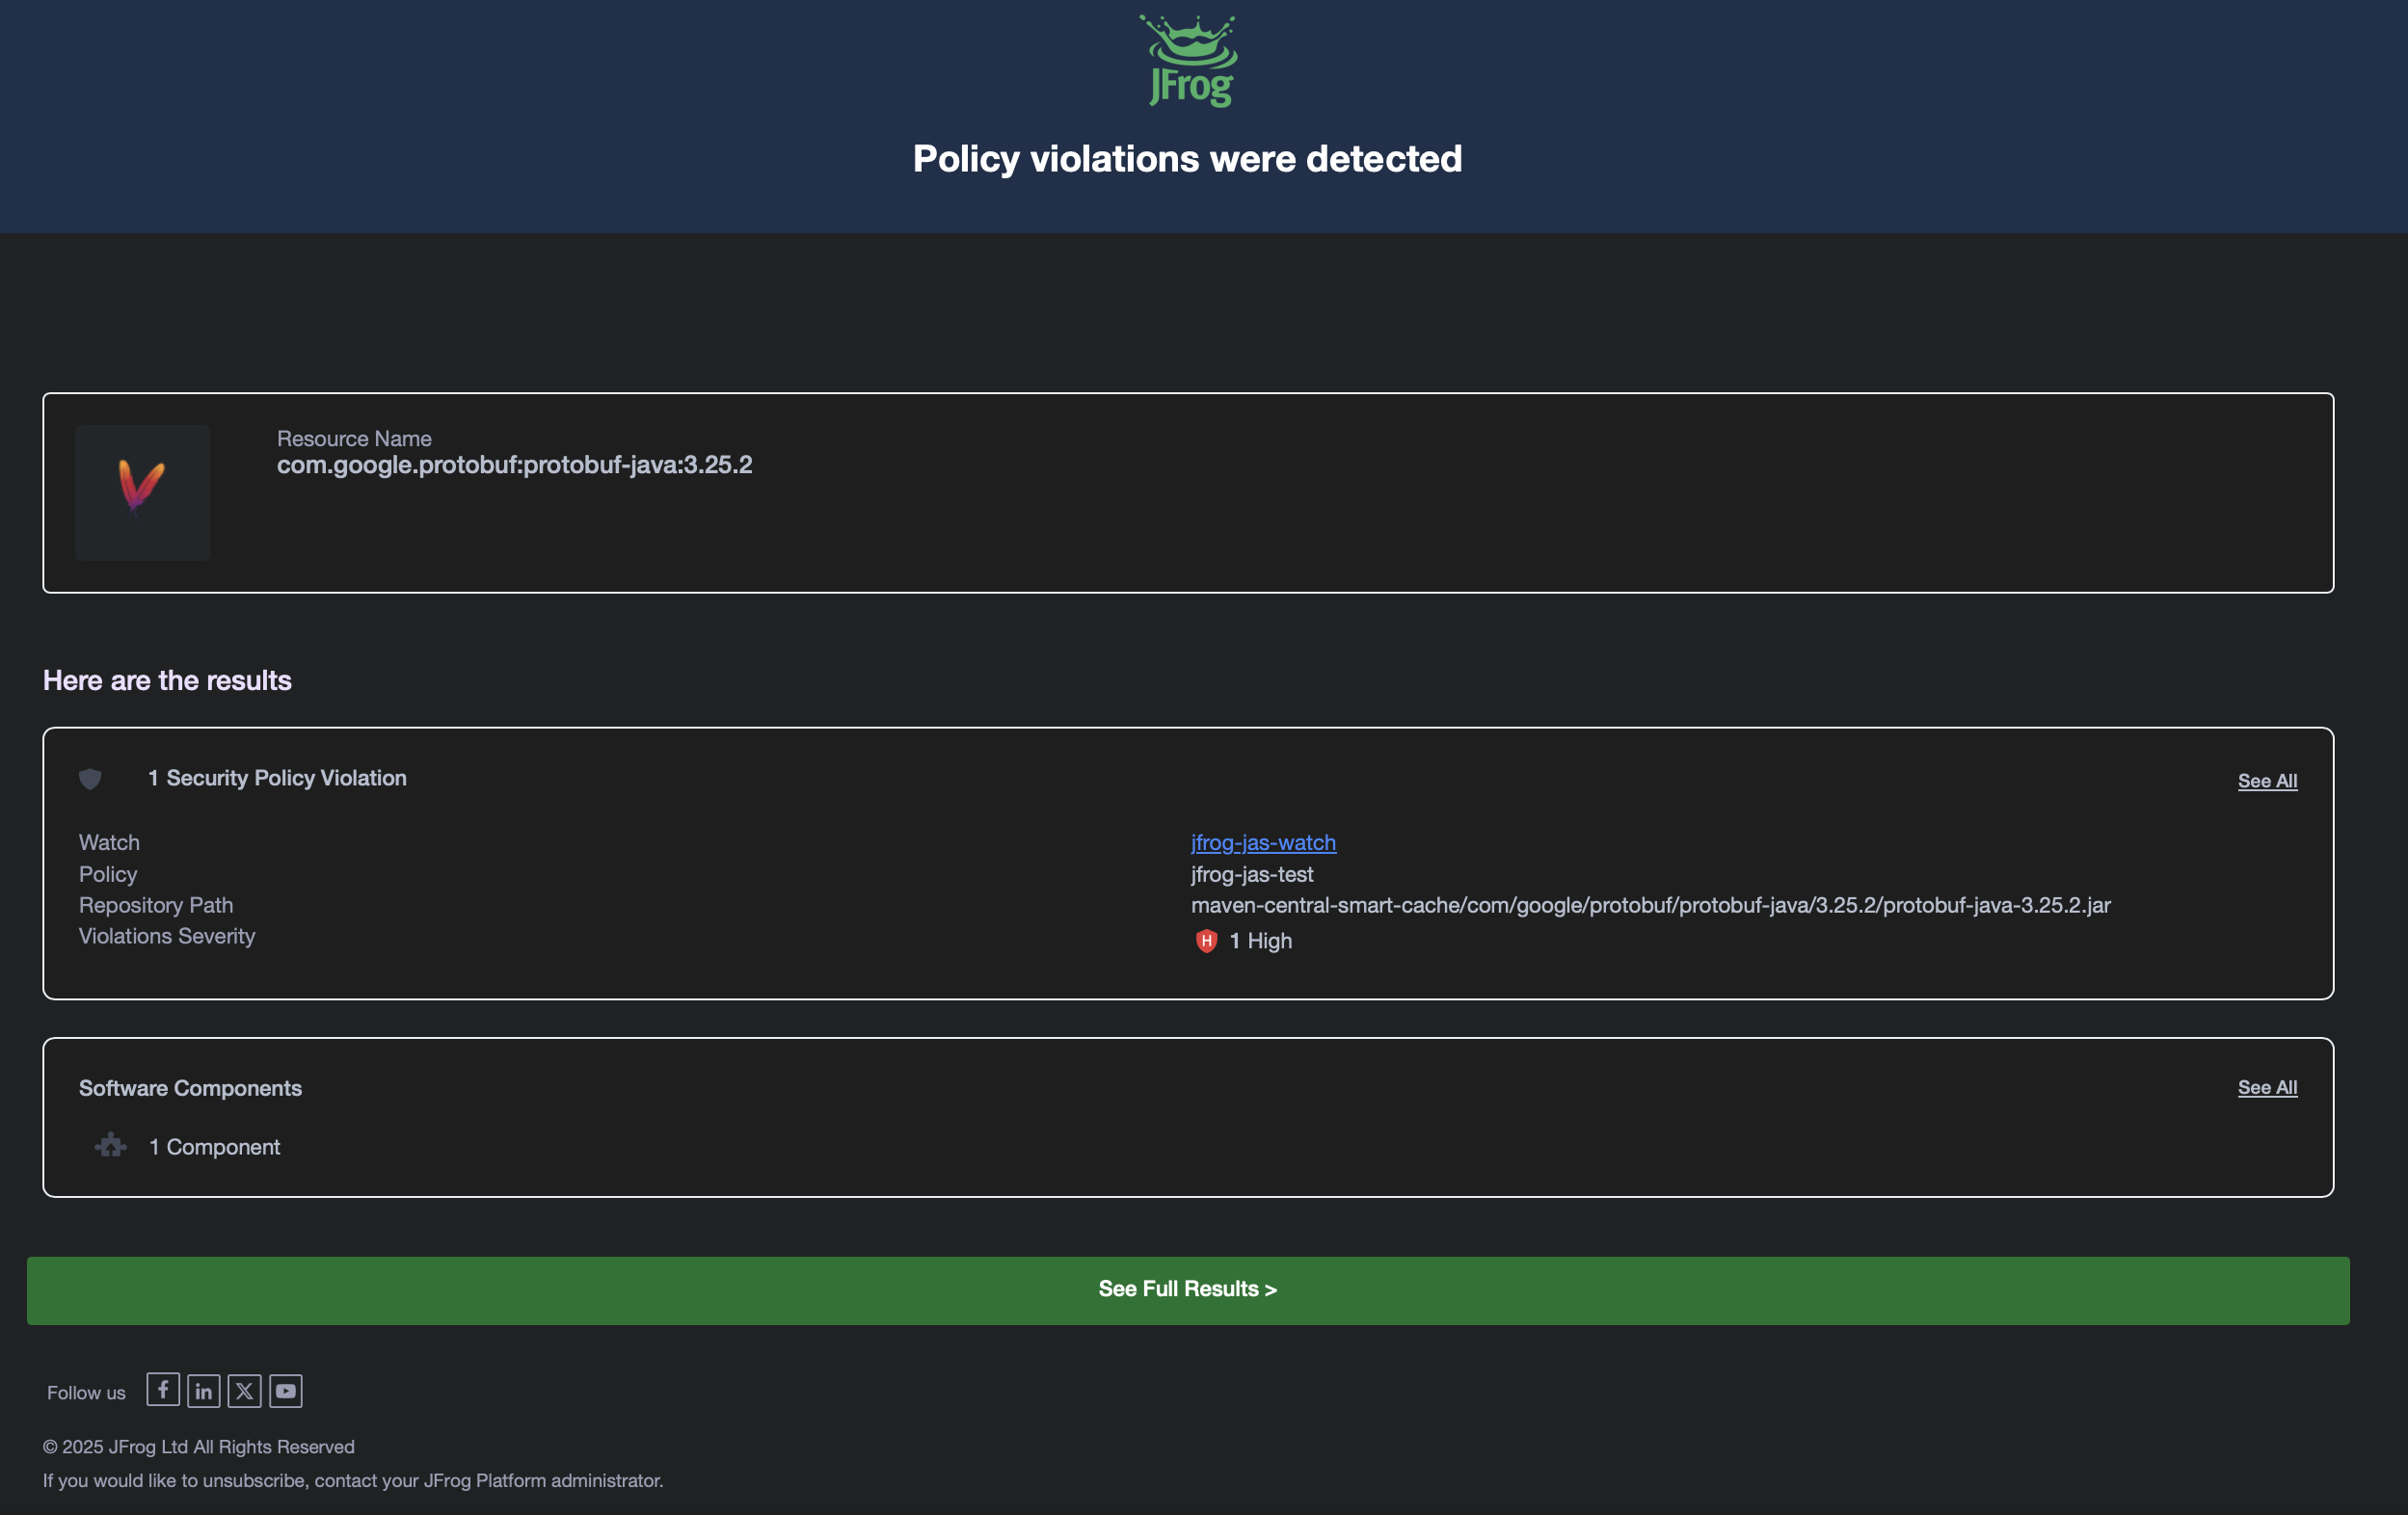
Task: Open the JFrog Facebook page icon
Action: pyautogui.click(x=163, y=1390)
